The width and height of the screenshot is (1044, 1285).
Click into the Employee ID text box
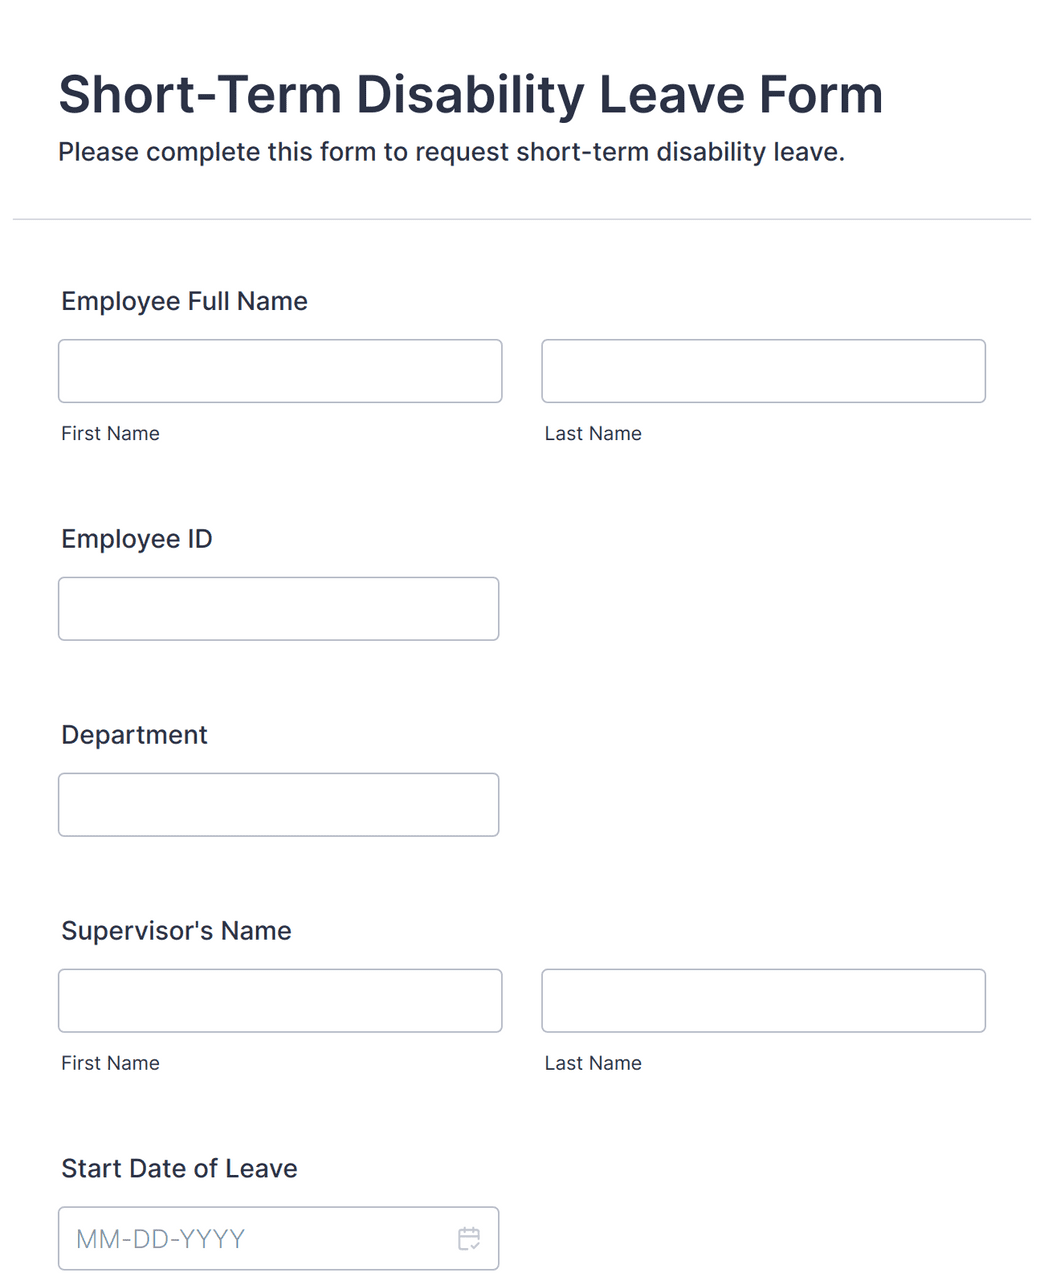278,608
